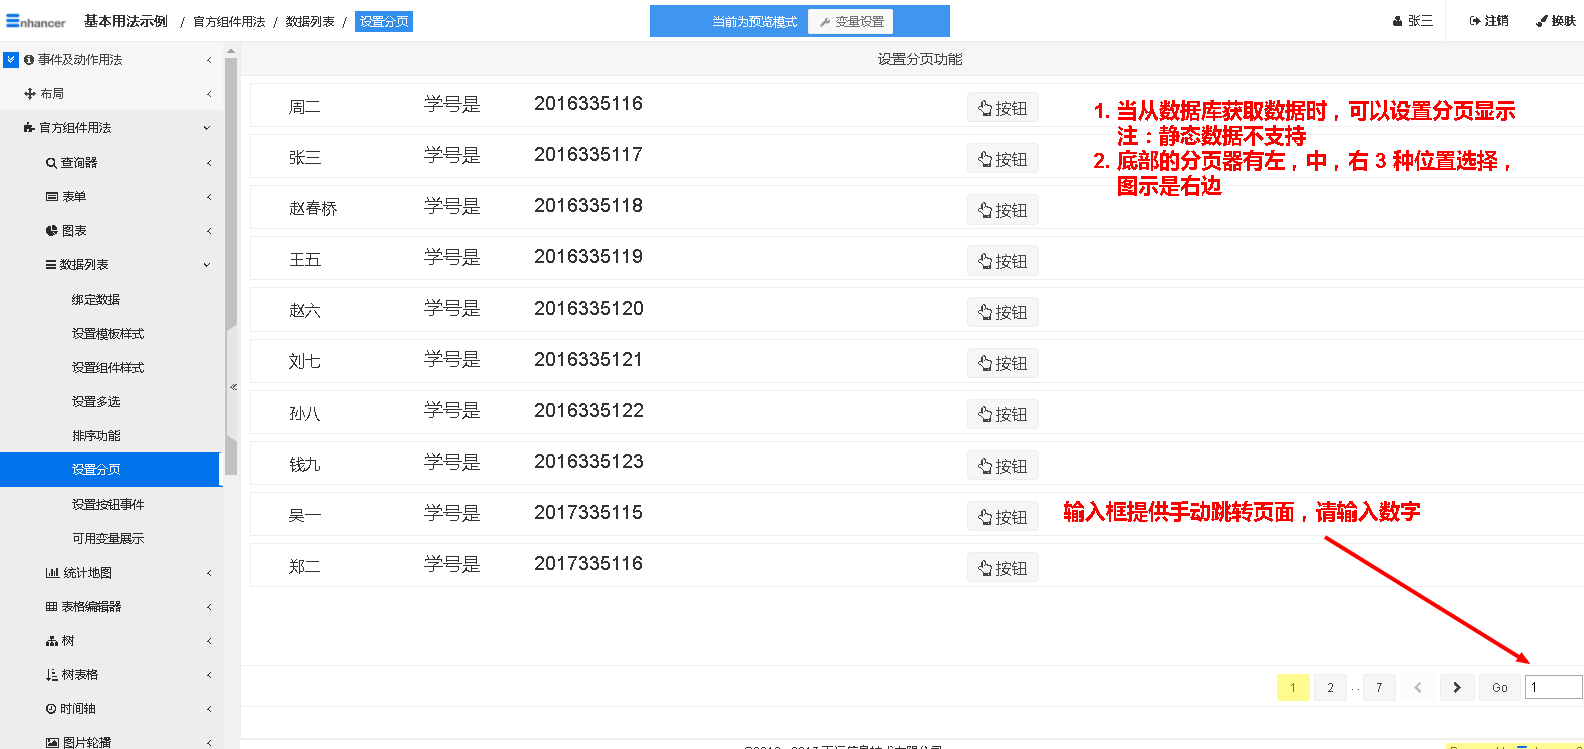This screenshot has height=749, width=1584.
Task: Collapse the sidebar using the double-arrow handle
Action: click(x=233, y=387)
